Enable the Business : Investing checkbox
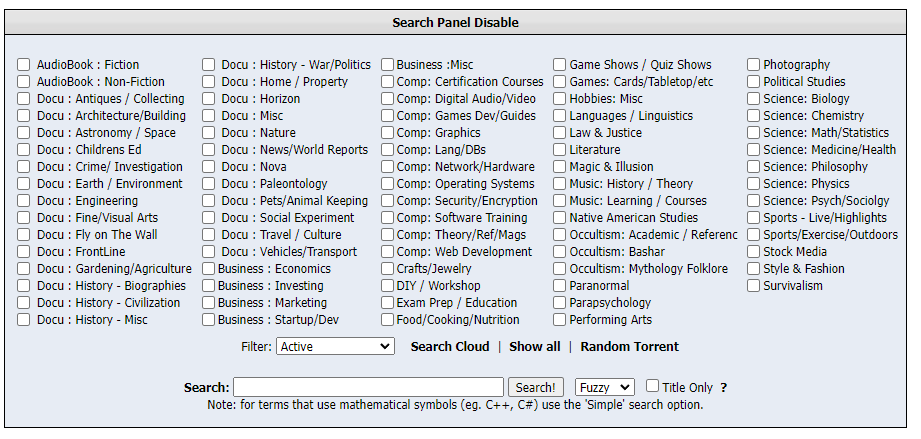This screenshot has height=439, width=921. pos(209,286)
